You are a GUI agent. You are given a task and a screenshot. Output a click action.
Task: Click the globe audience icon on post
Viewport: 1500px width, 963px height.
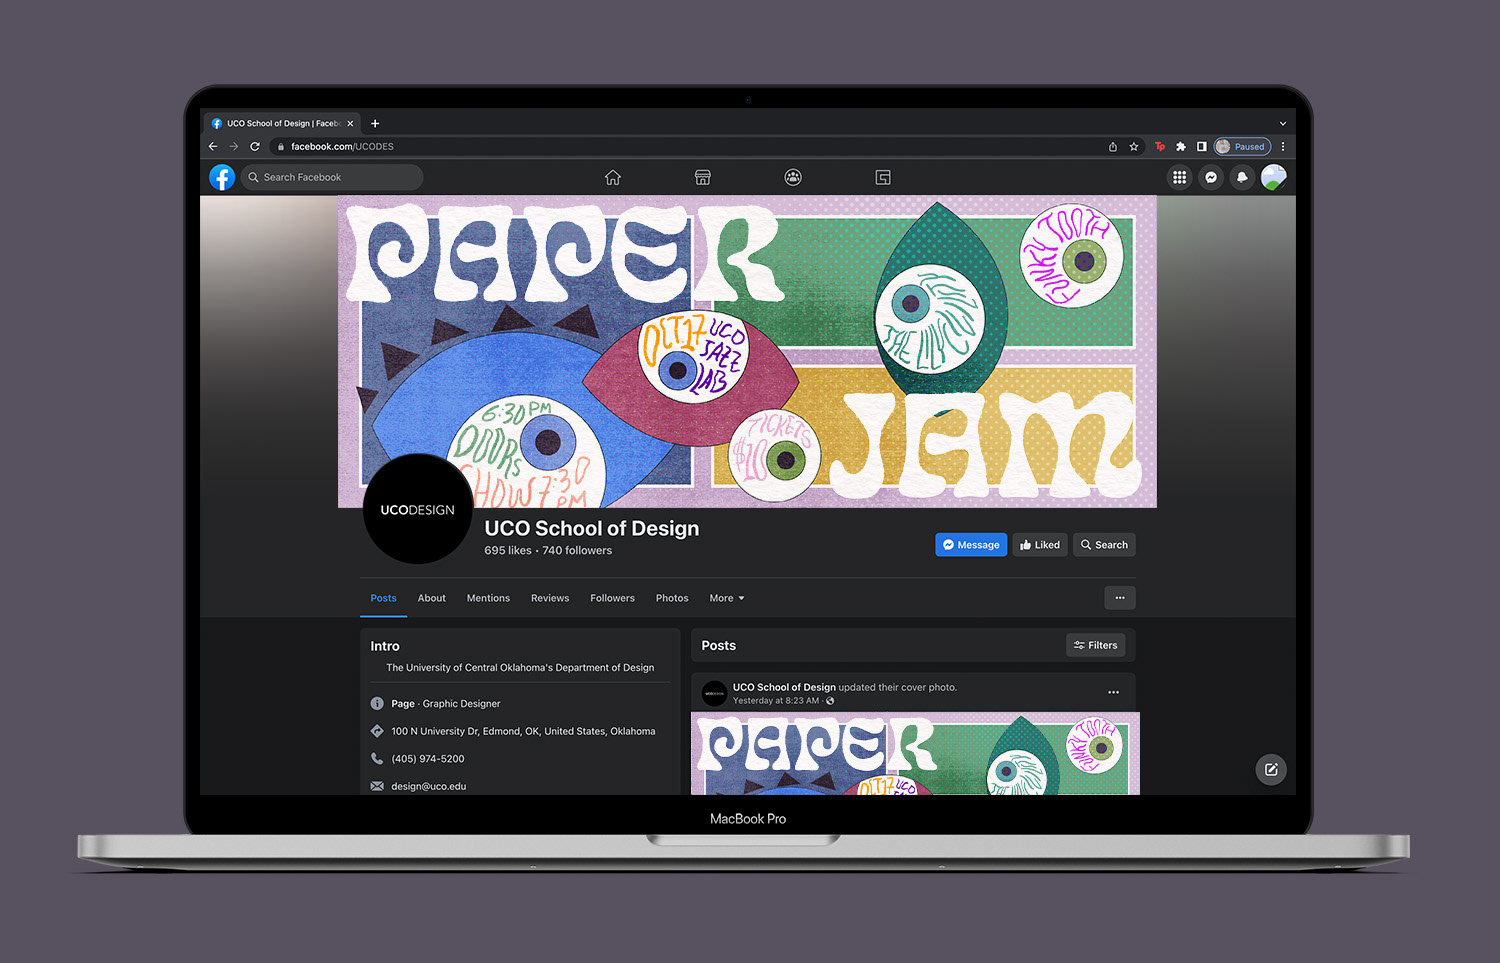(x=830, y=701)
